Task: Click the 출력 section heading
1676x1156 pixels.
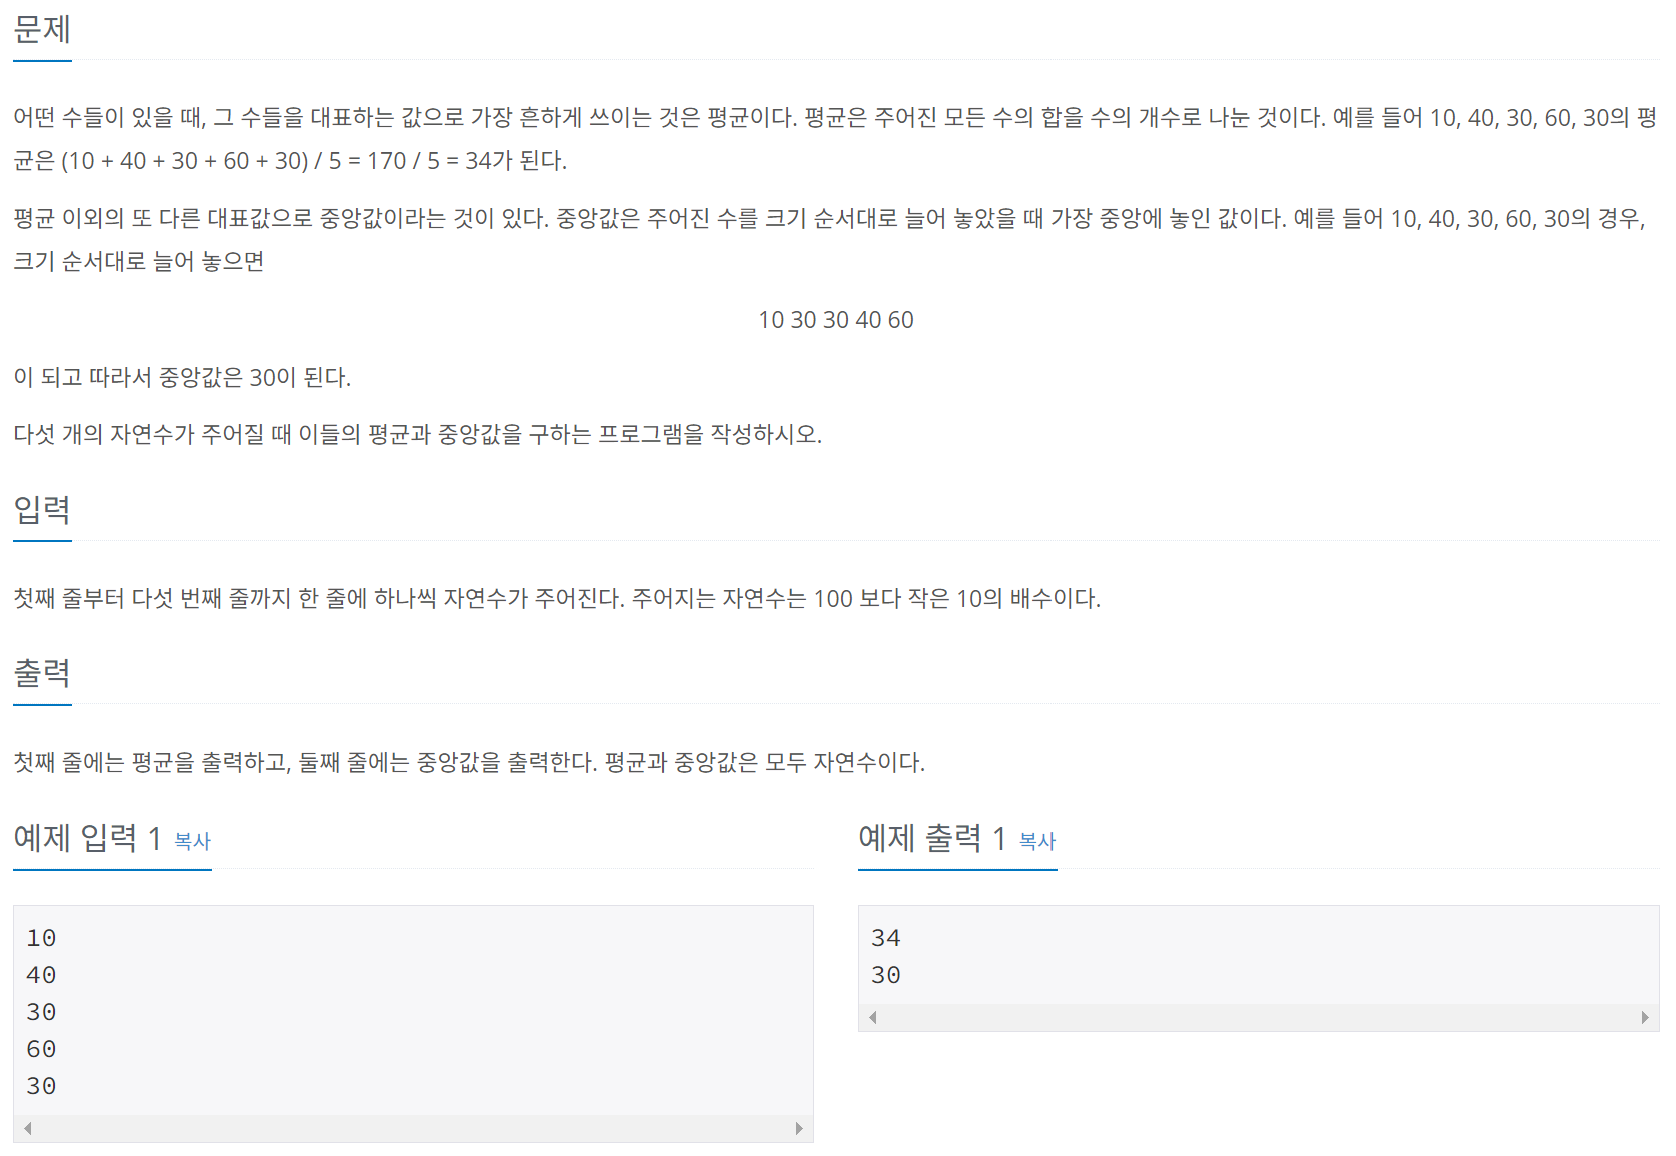Action: [42, 674]
